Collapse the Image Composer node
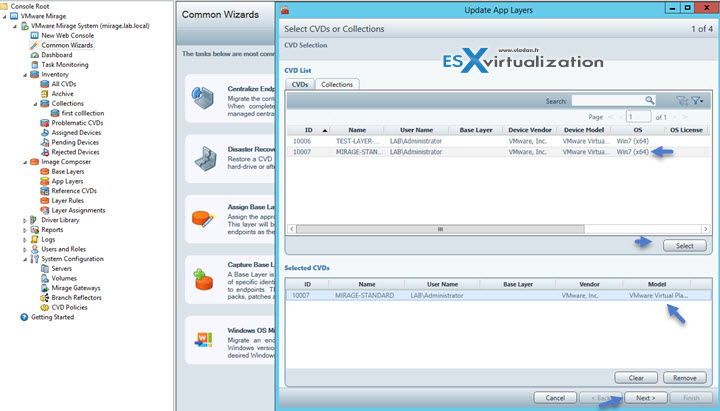Viewport: 720px width, 411px height. point(25,162)
